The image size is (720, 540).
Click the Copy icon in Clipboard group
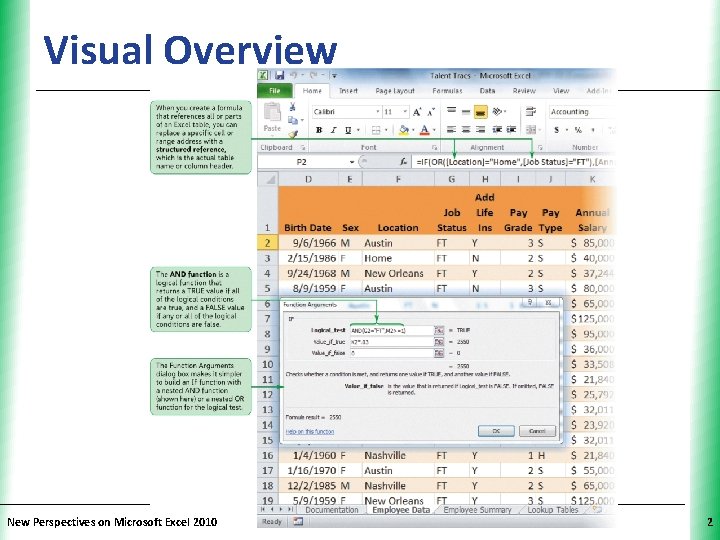tap(292, 120)
